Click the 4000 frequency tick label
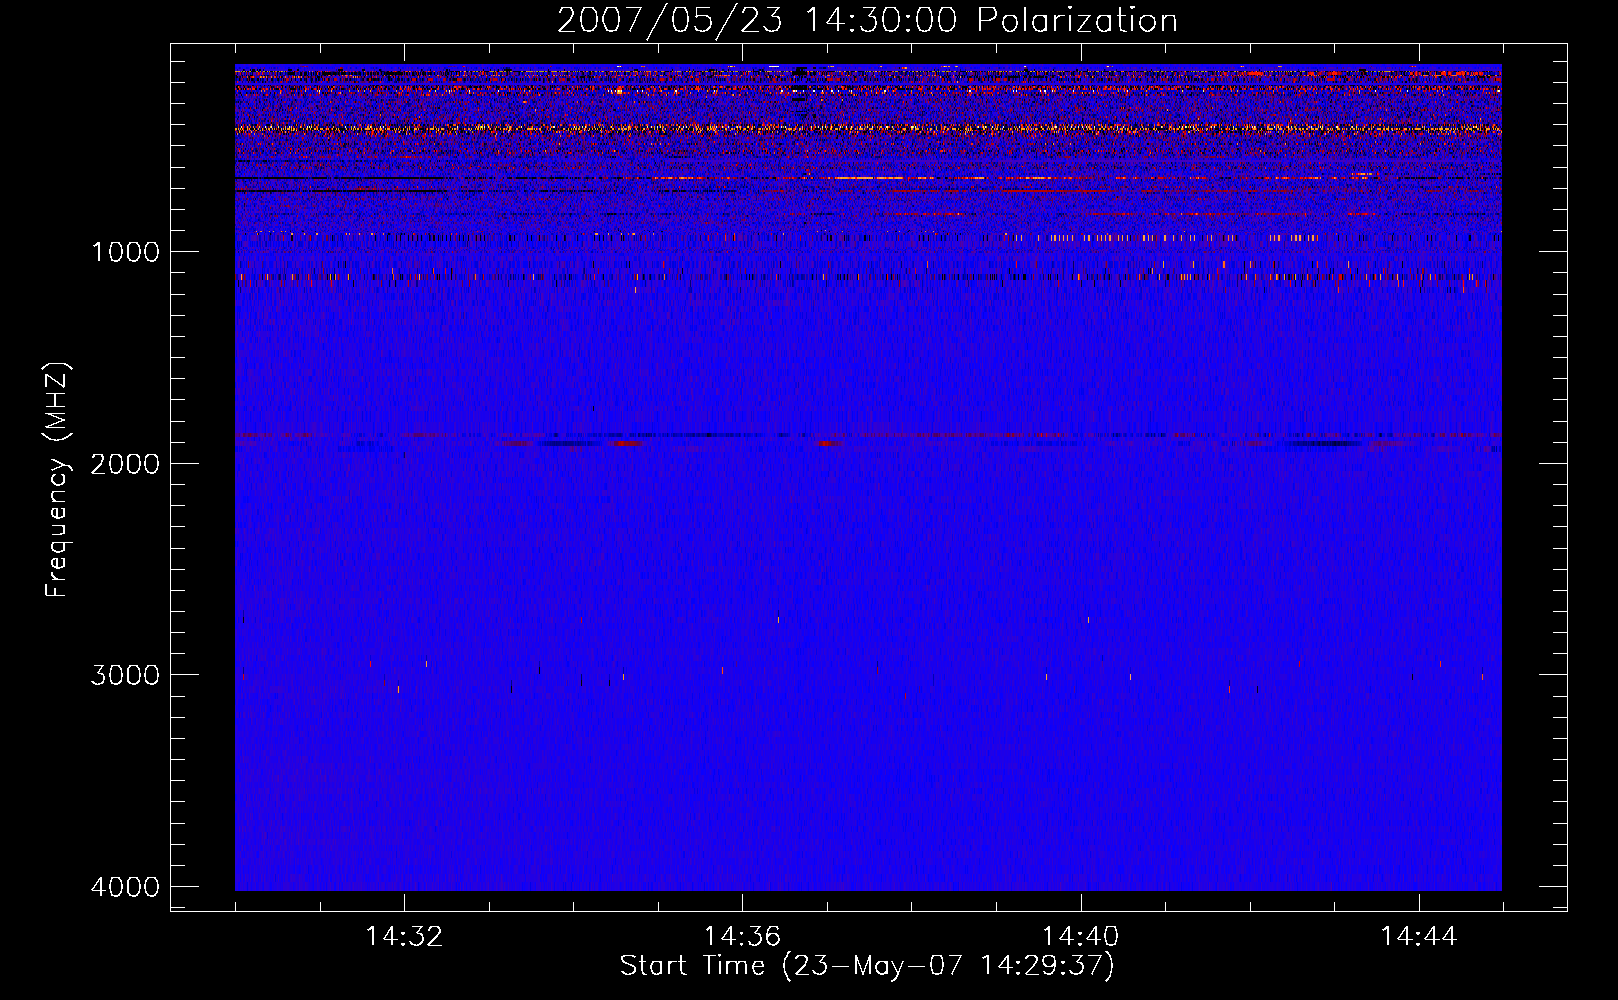 [x=125, y=887]
